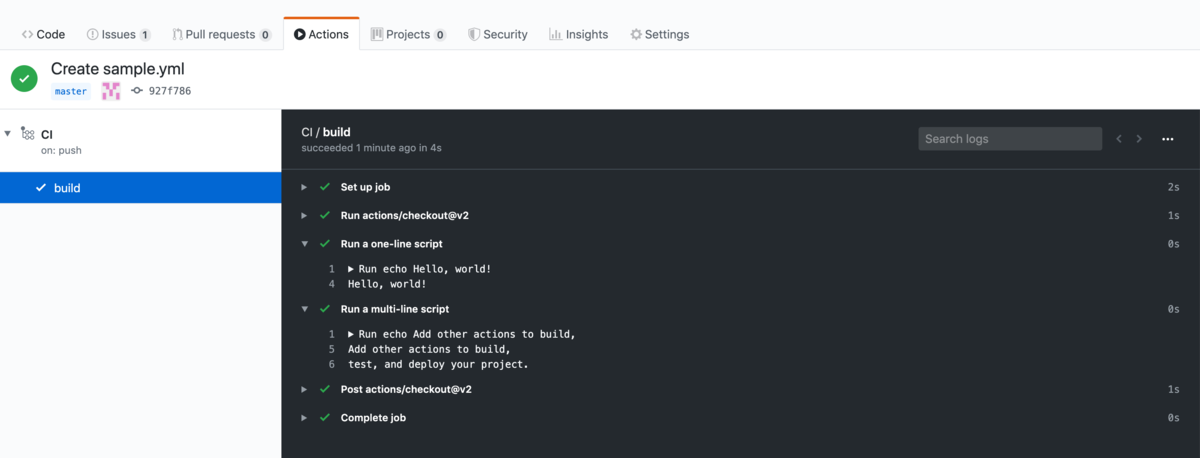Click green check on Post actions/checkout@v2
The height and width of the screenshot is (458, 1200).
(325, 389)
